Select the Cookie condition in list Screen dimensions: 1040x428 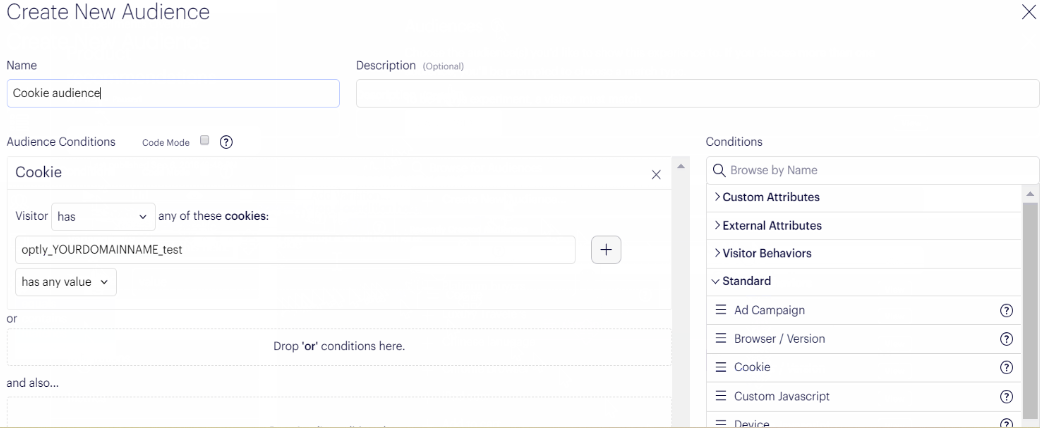click(752, 368)
